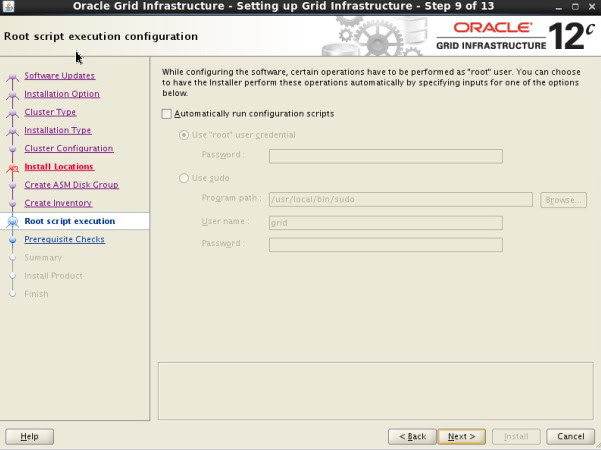Image resolution: width=601 pixels, height=450 pixels.
Task: Enable Automatically run configuration scripts checkbox
Action: coord(166,114)
